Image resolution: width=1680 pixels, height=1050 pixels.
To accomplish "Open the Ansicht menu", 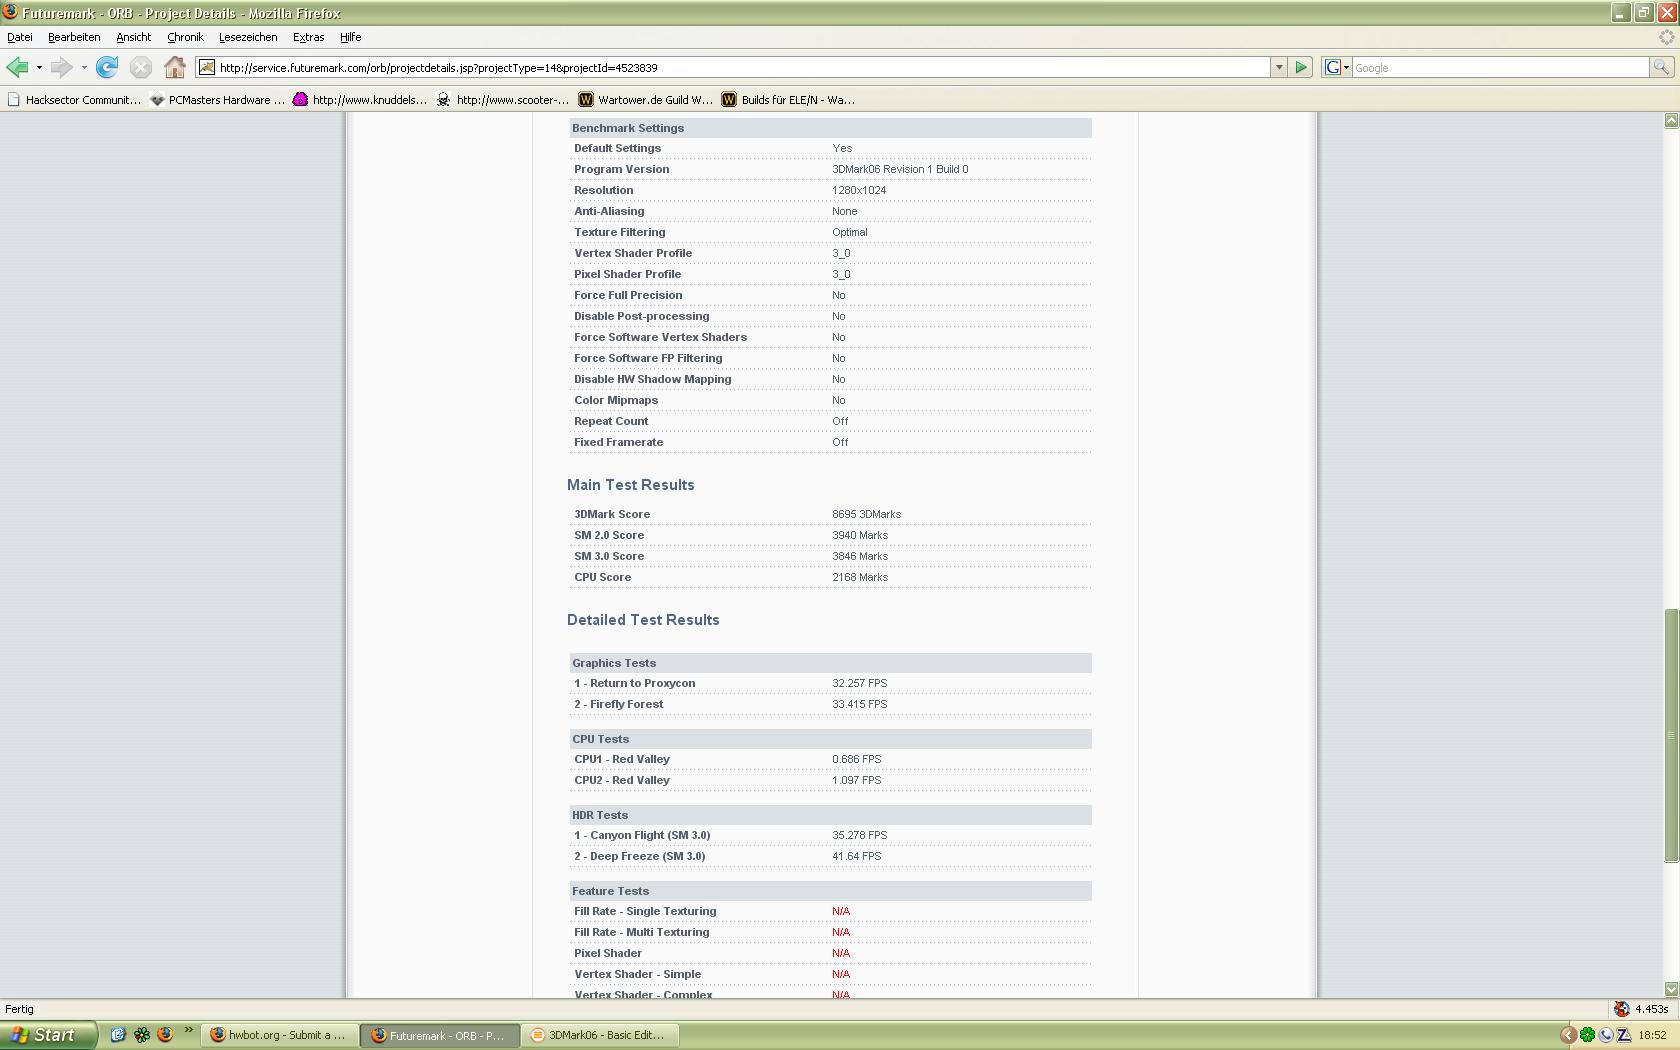I will (x=133, y=37).
